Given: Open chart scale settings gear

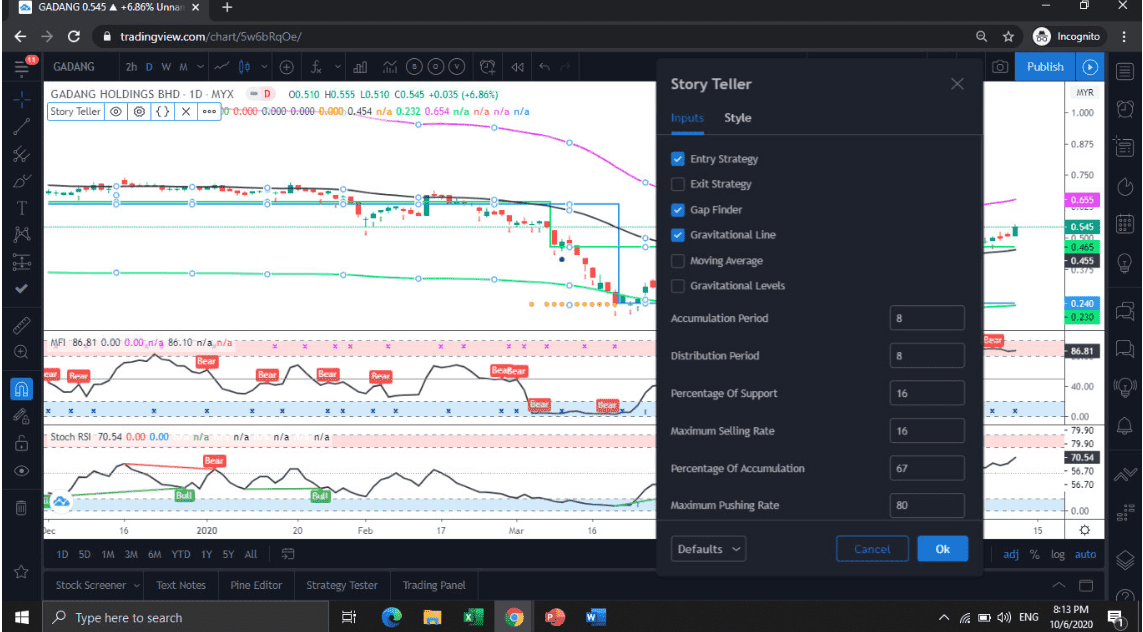Looking at the screenshot, I should tap(1085, 530).
